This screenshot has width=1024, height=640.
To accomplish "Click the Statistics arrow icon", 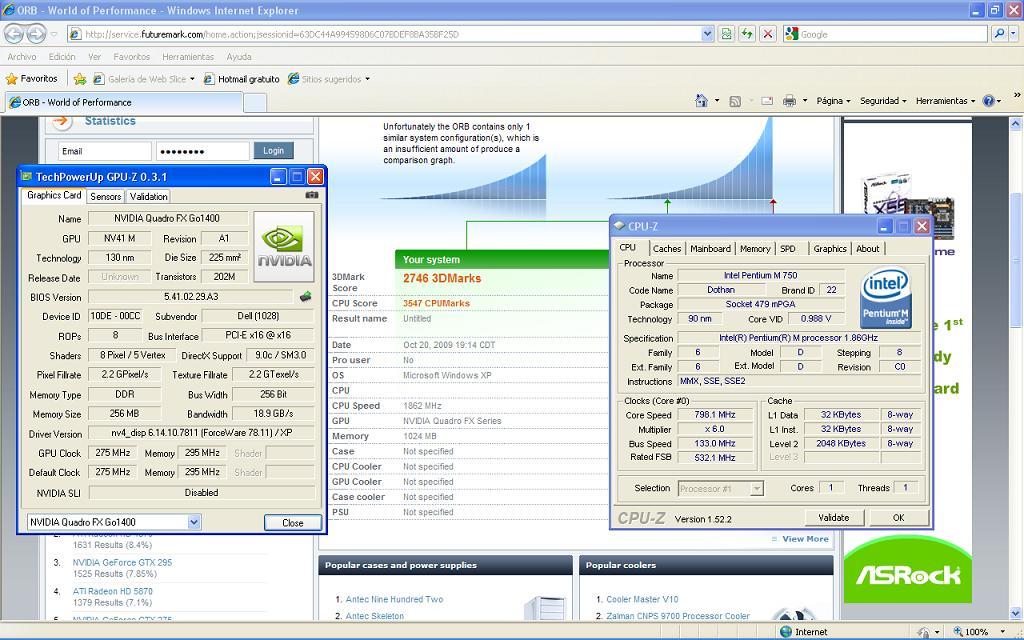I will (61, 121).
